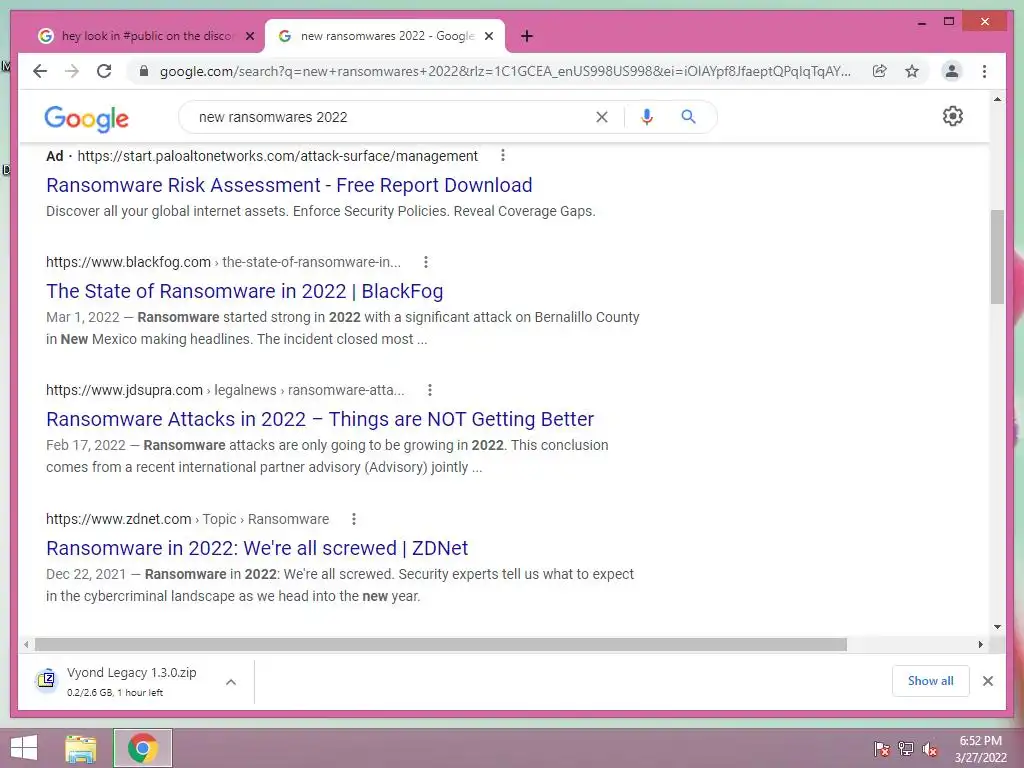Open the Windows Start menu

coord(24,748)
